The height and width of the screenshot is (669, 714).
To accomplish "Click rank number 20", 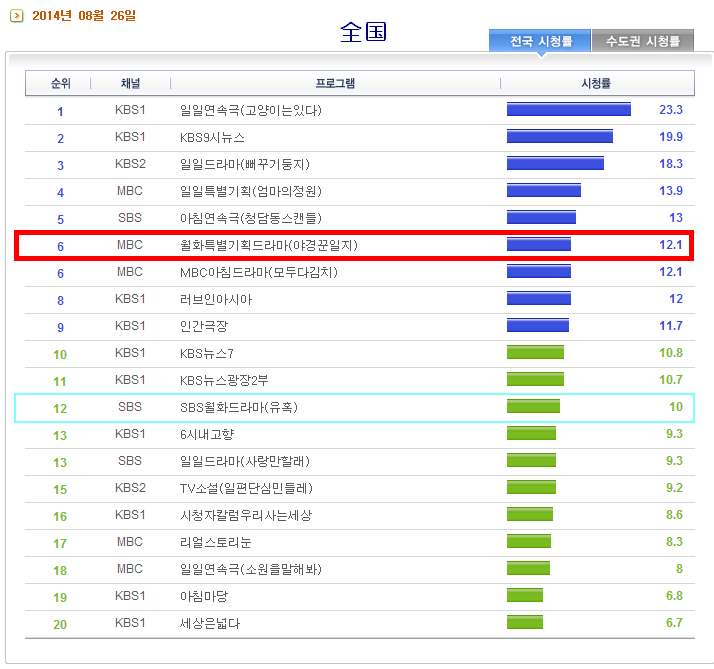I will pos(60,624).
